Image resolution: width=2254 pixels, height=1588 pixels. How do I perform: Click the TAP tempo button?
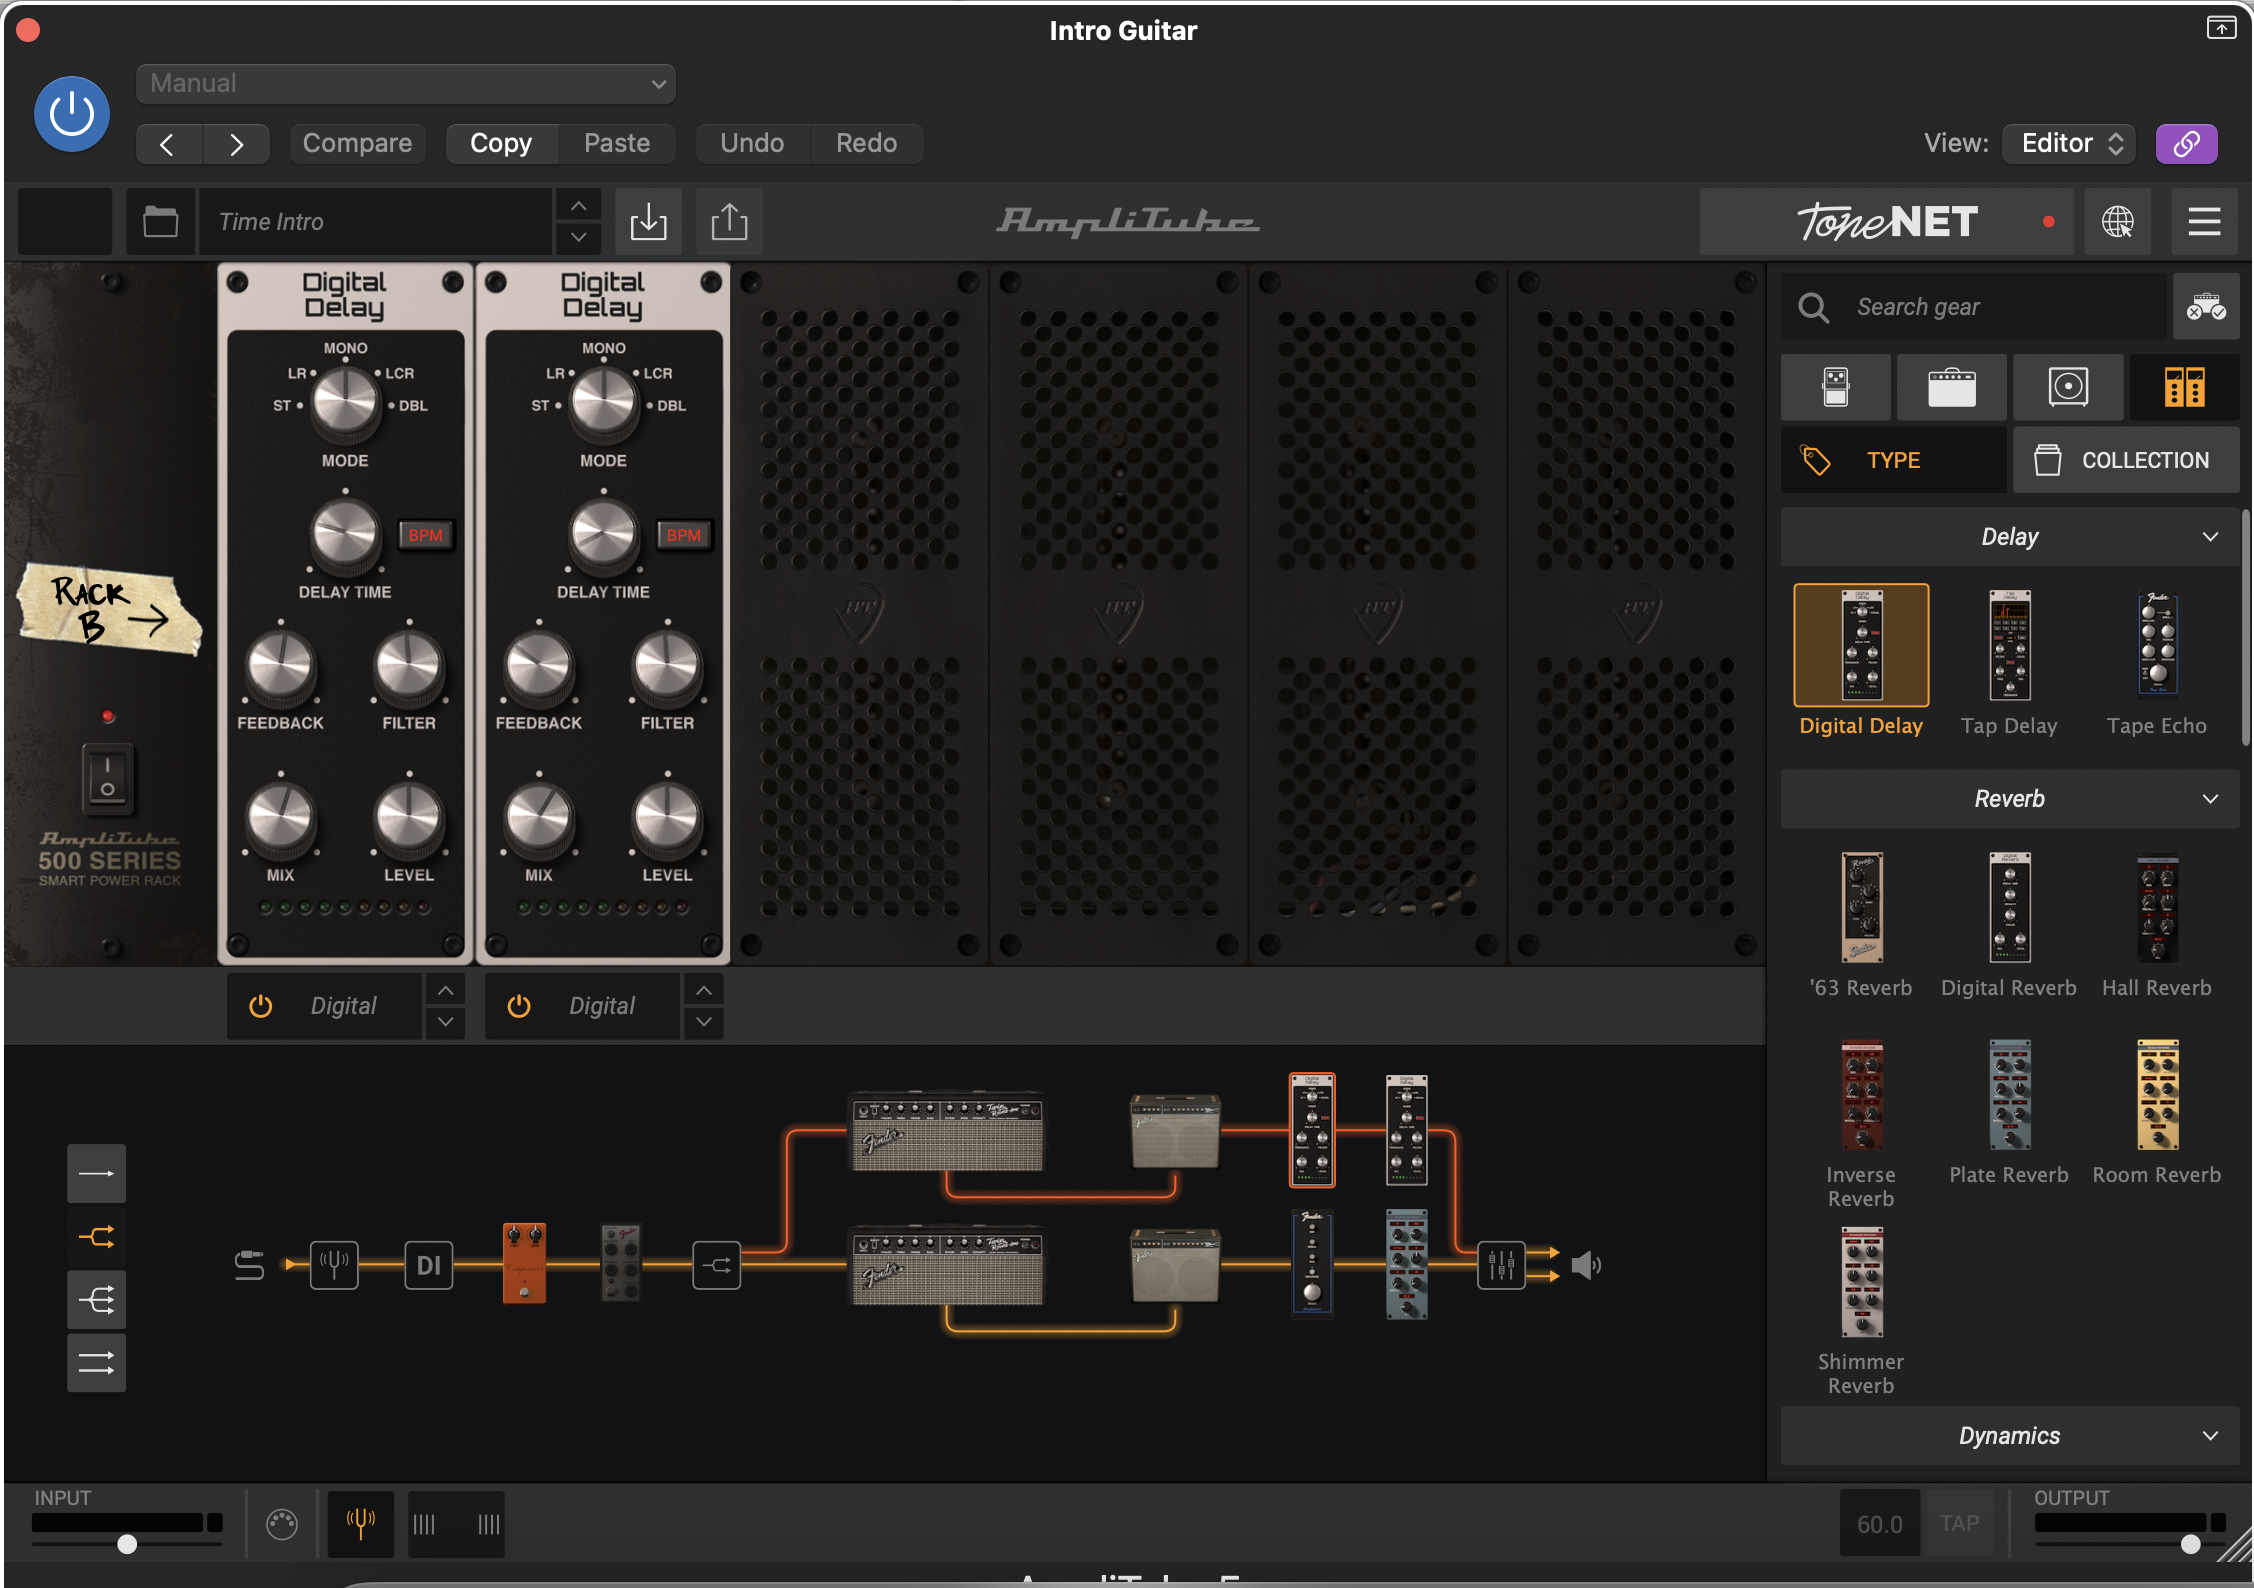pos(1959,1524)
